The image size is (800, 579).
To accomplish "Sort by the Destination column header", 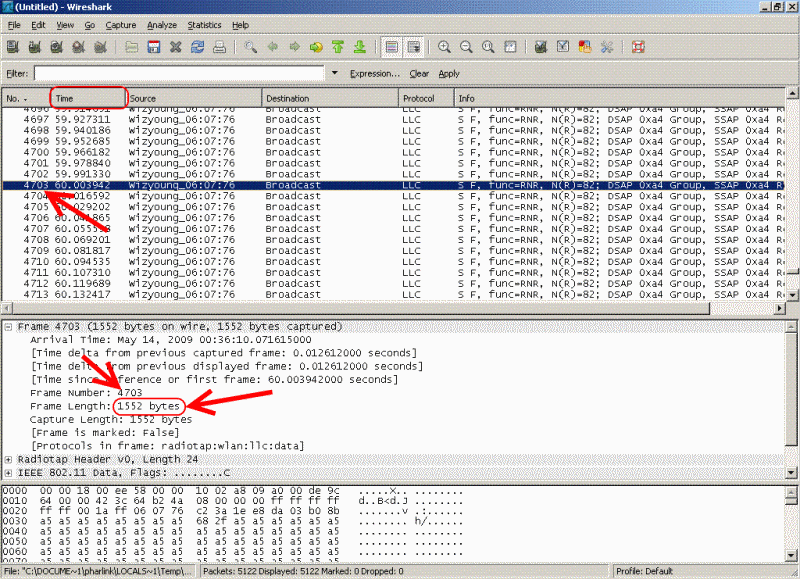I will (x=331, y=98).
